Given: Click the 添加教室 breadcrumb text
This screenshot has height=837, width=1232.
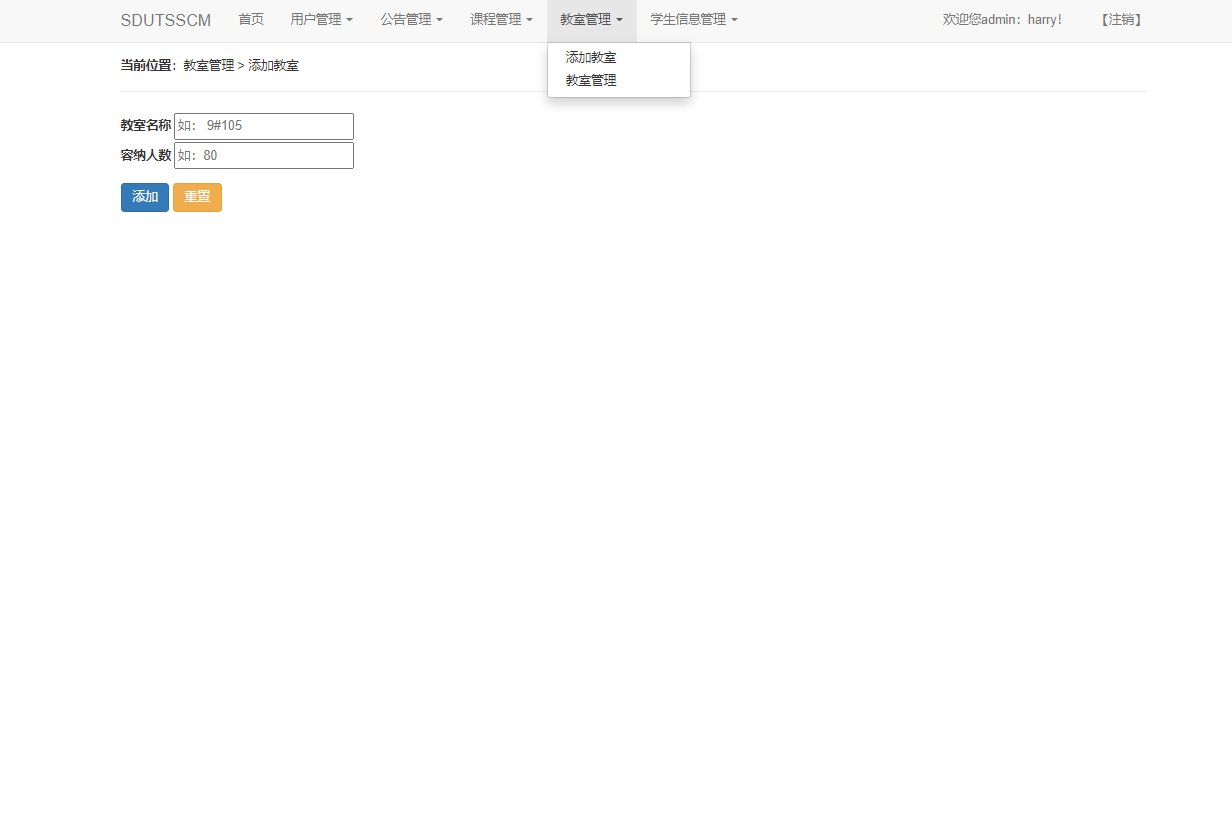Looking at the screenshot, I should pyautogui.click(x=275, y=64).
